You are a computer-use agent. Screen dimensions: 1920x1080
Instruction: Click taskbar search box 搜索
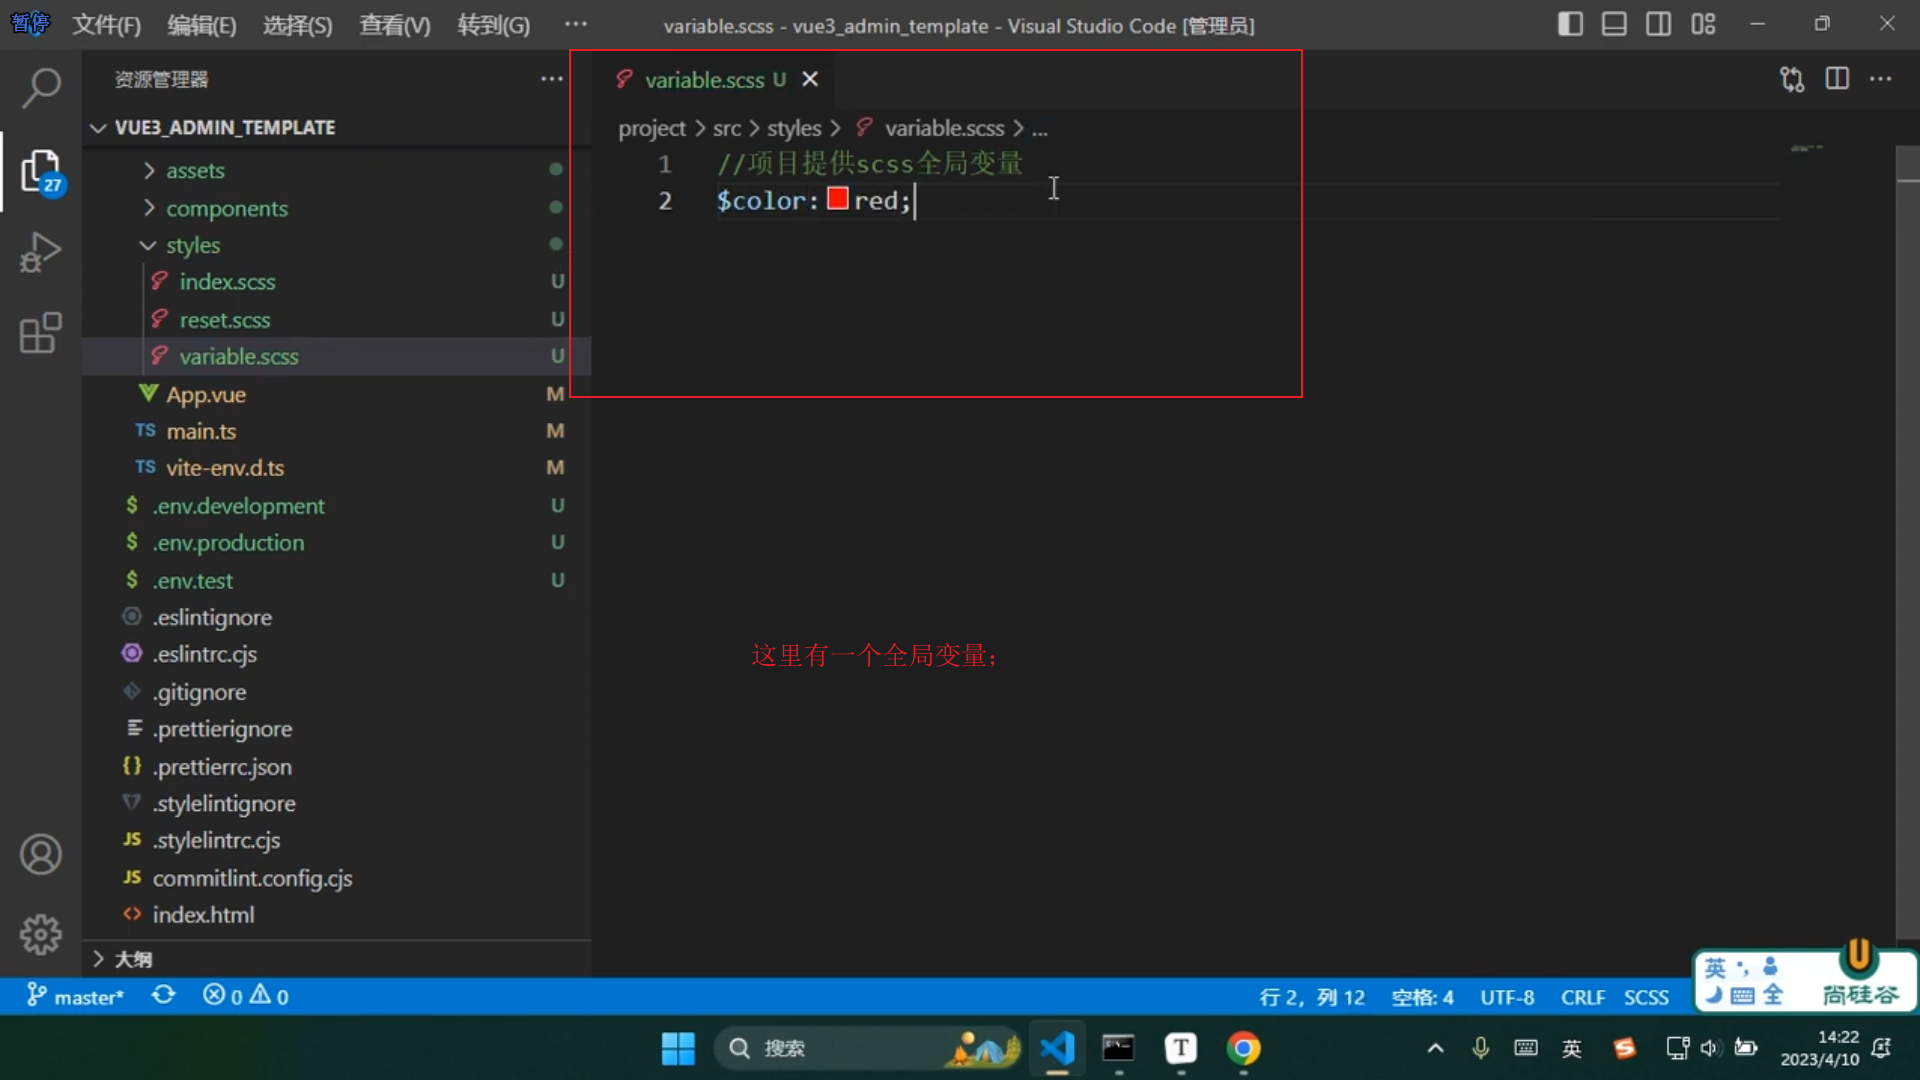pos(868,1048)
